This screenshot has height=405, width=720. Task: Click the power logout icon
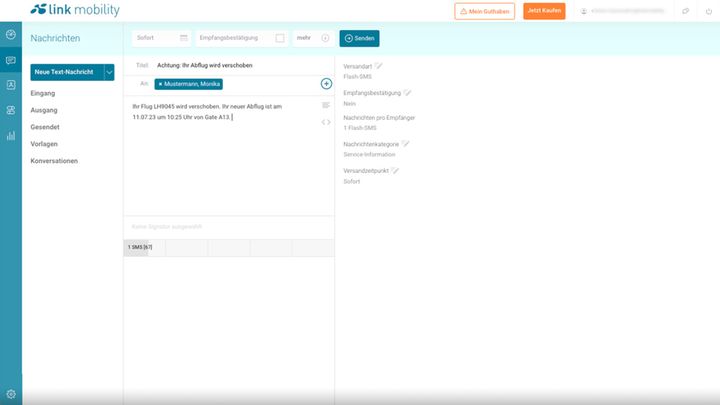(709, 11)
